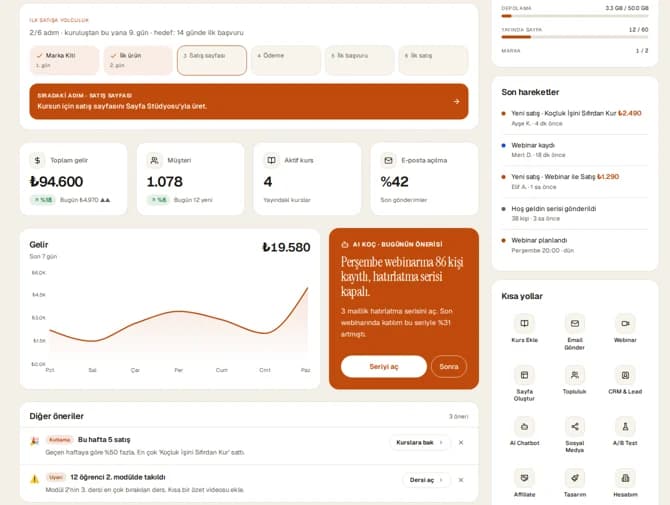The width and height of the screenshot is (670, 505).
Task: Click the Depolama progress bar
Action: 575,16
